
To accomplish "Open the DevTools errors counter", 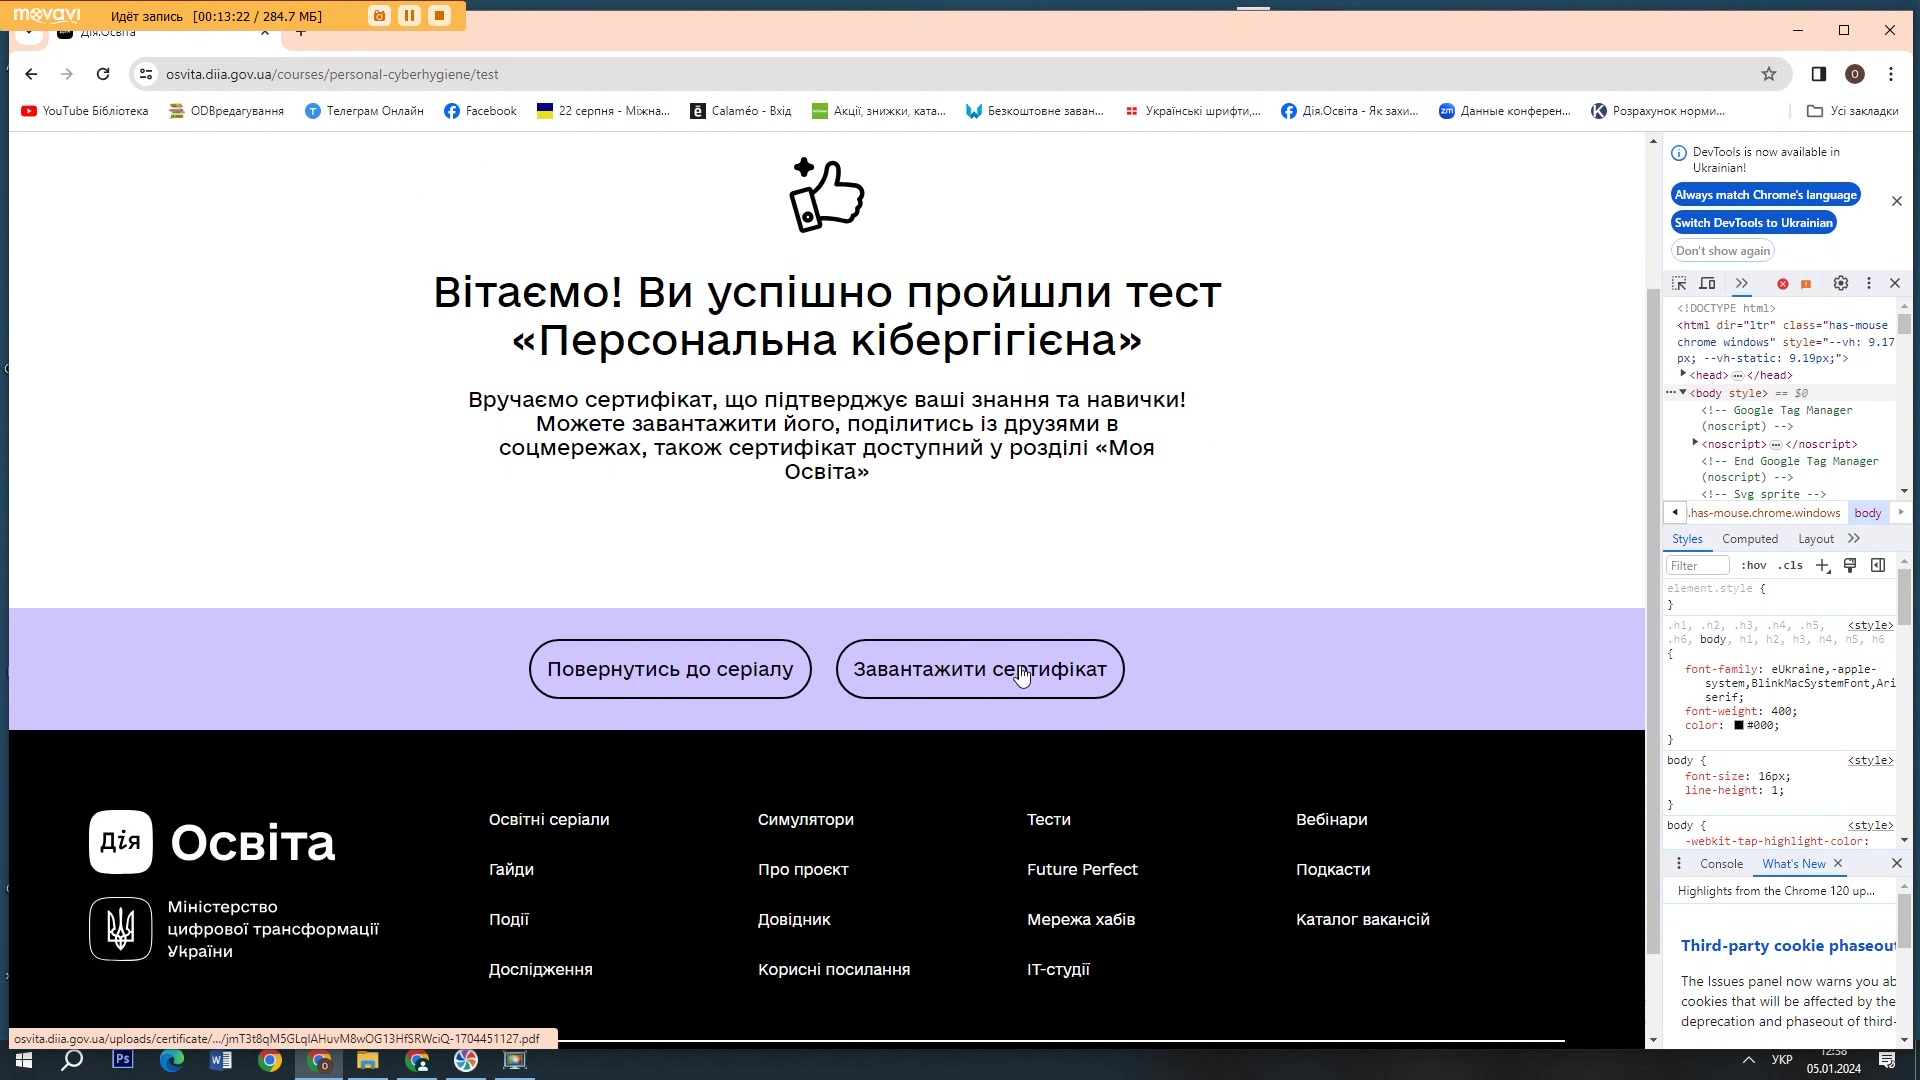I will (1783, 284).
